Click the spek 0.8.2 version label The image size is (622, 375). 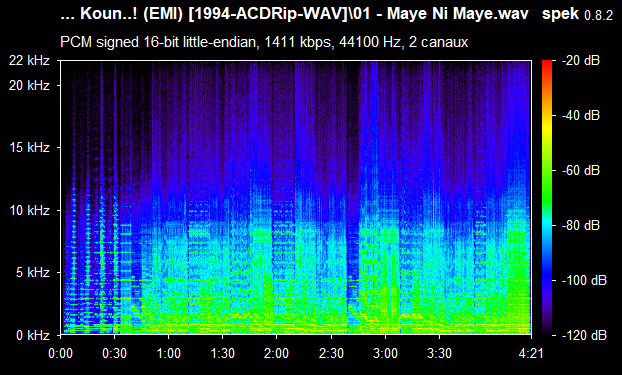click(577, 14)
